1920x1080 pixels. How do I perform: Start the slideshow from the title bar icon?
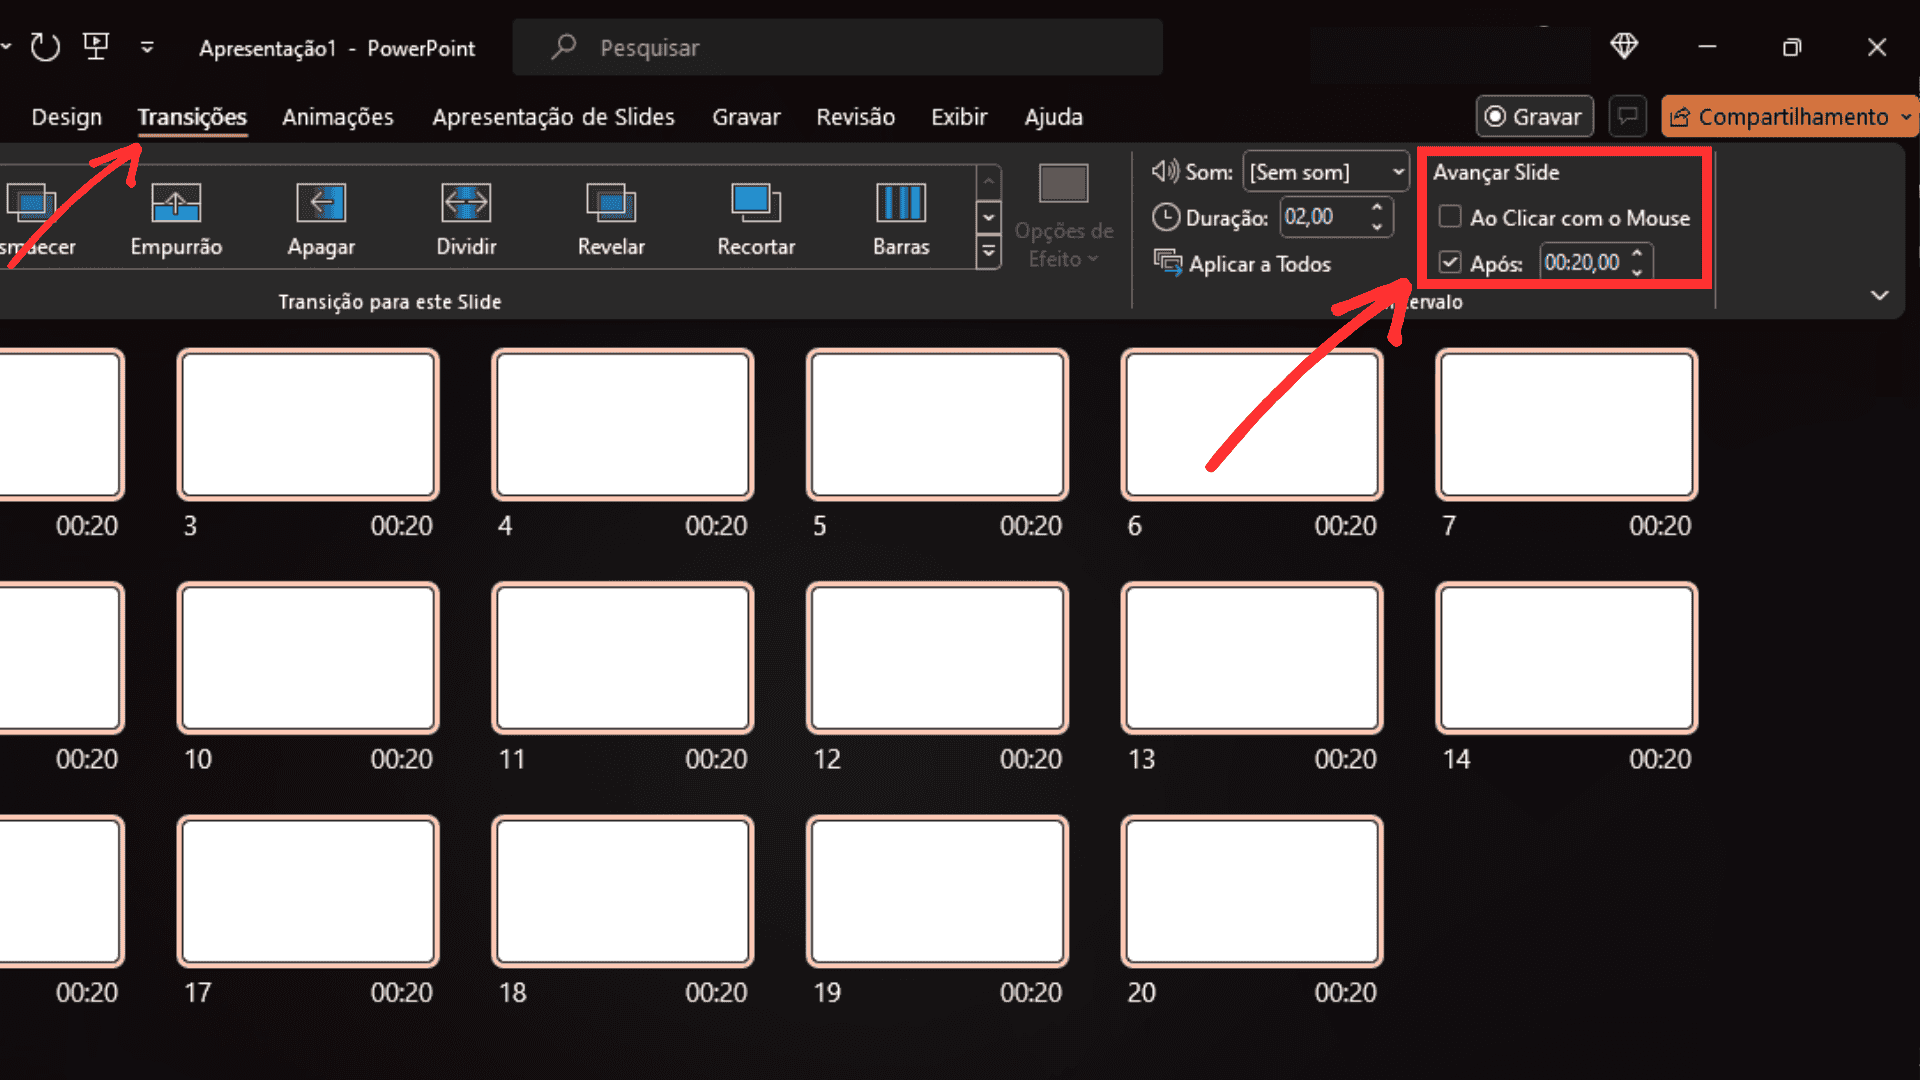(x=96, y=46)
